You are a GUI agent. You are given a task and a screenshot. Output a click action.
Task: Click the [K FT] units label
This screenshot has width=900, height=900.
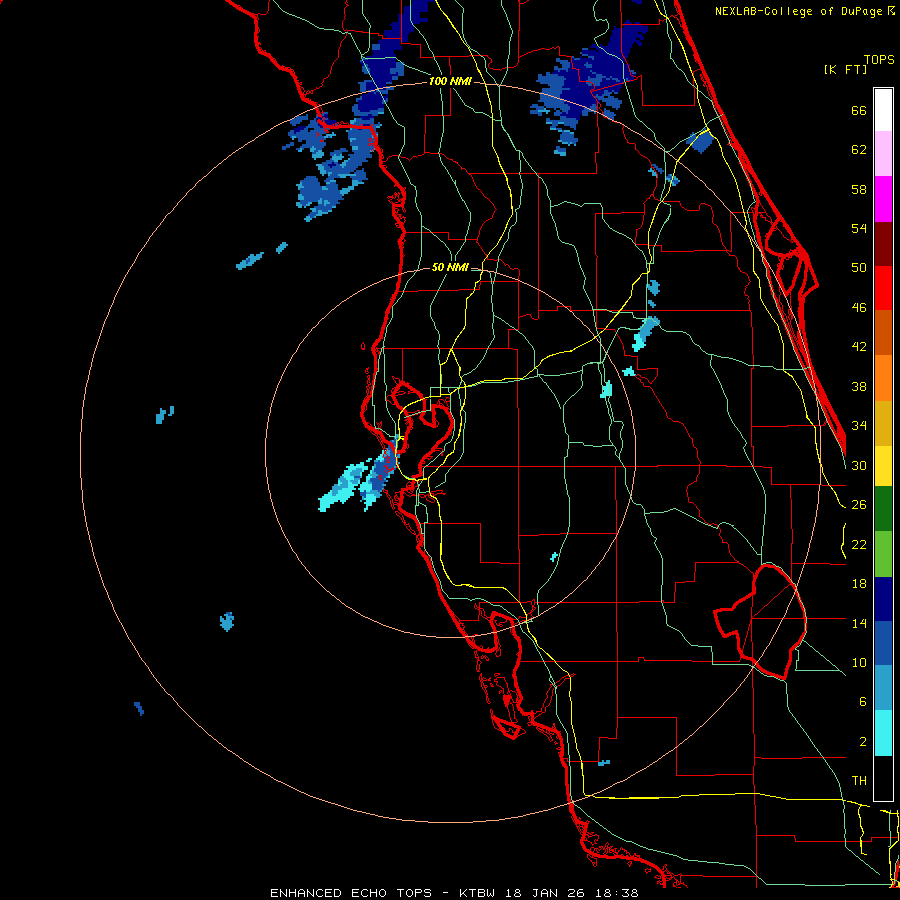click(x=845, y=69)
